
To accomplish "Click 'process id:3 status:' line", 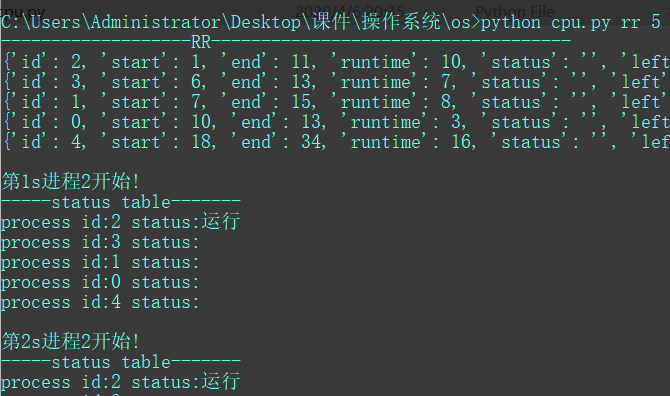I will [100, 242].
